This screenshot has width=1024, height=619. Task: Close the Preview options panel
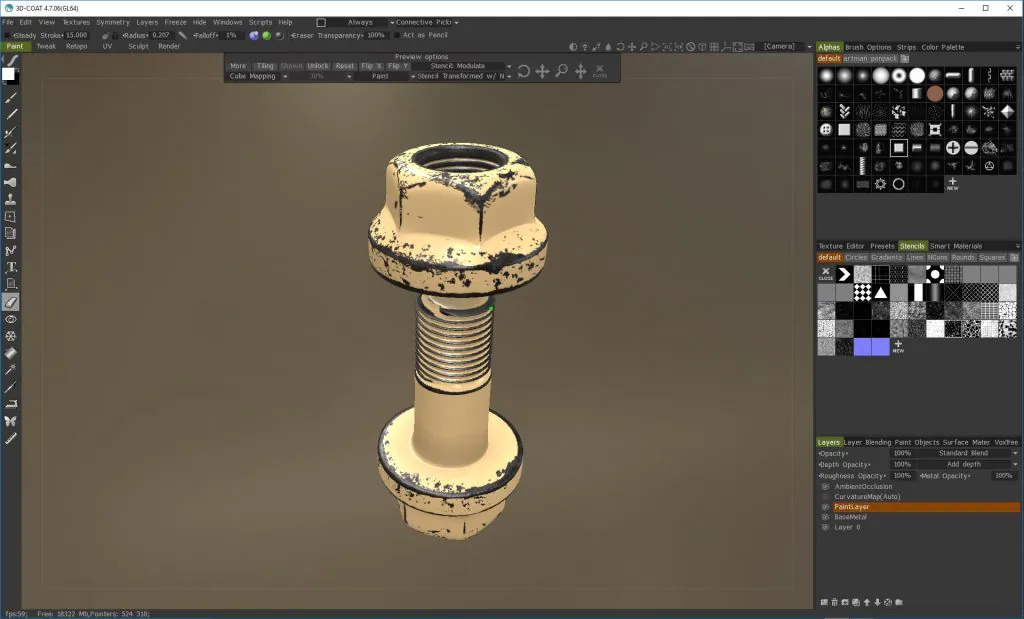pos(600,71)
